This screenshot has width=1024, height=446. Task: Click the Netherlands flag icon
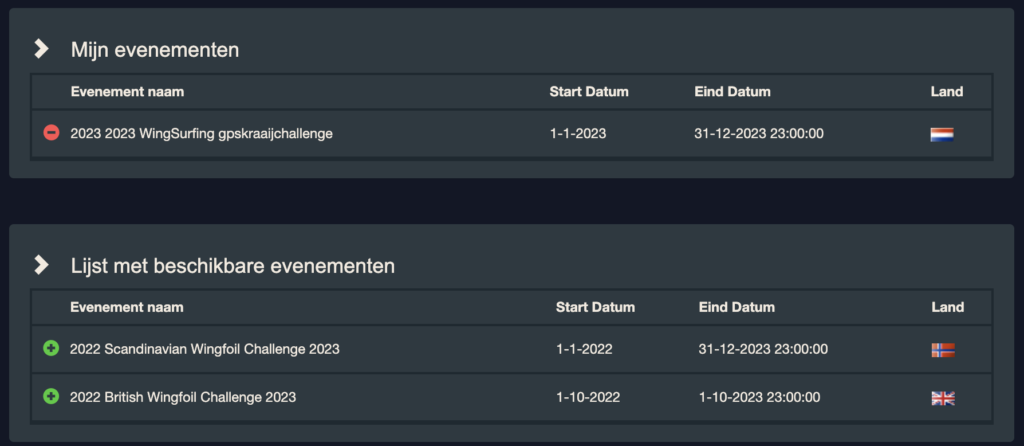coord(942,135)
